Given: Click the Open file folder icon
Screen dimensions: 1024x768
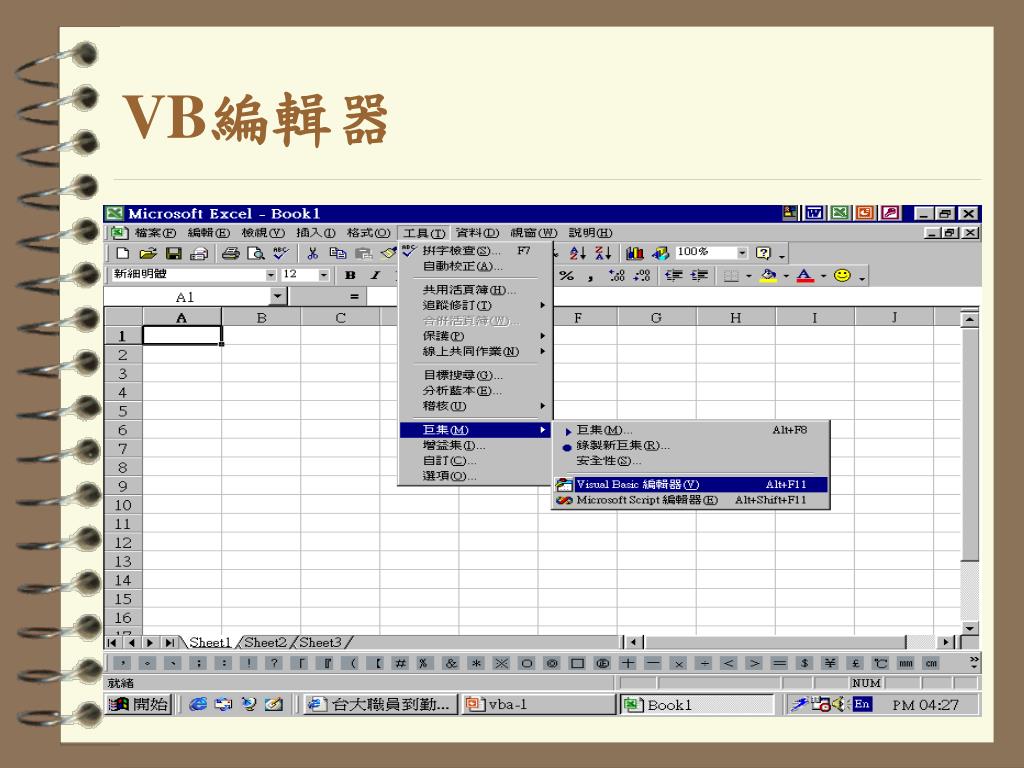Looking at the screenshot, I should 148,253.
